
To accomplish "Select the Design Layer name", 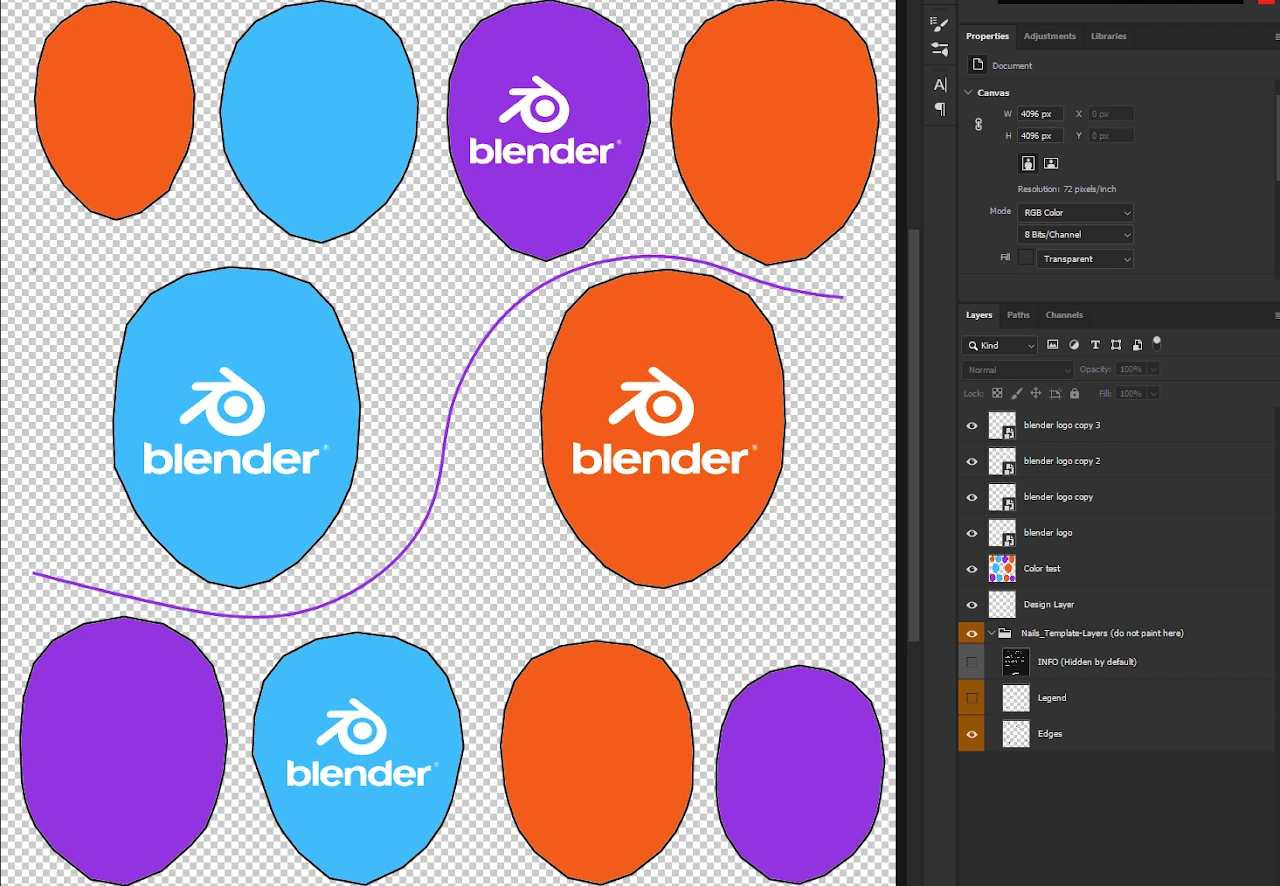I will (x=1048, y=605).
